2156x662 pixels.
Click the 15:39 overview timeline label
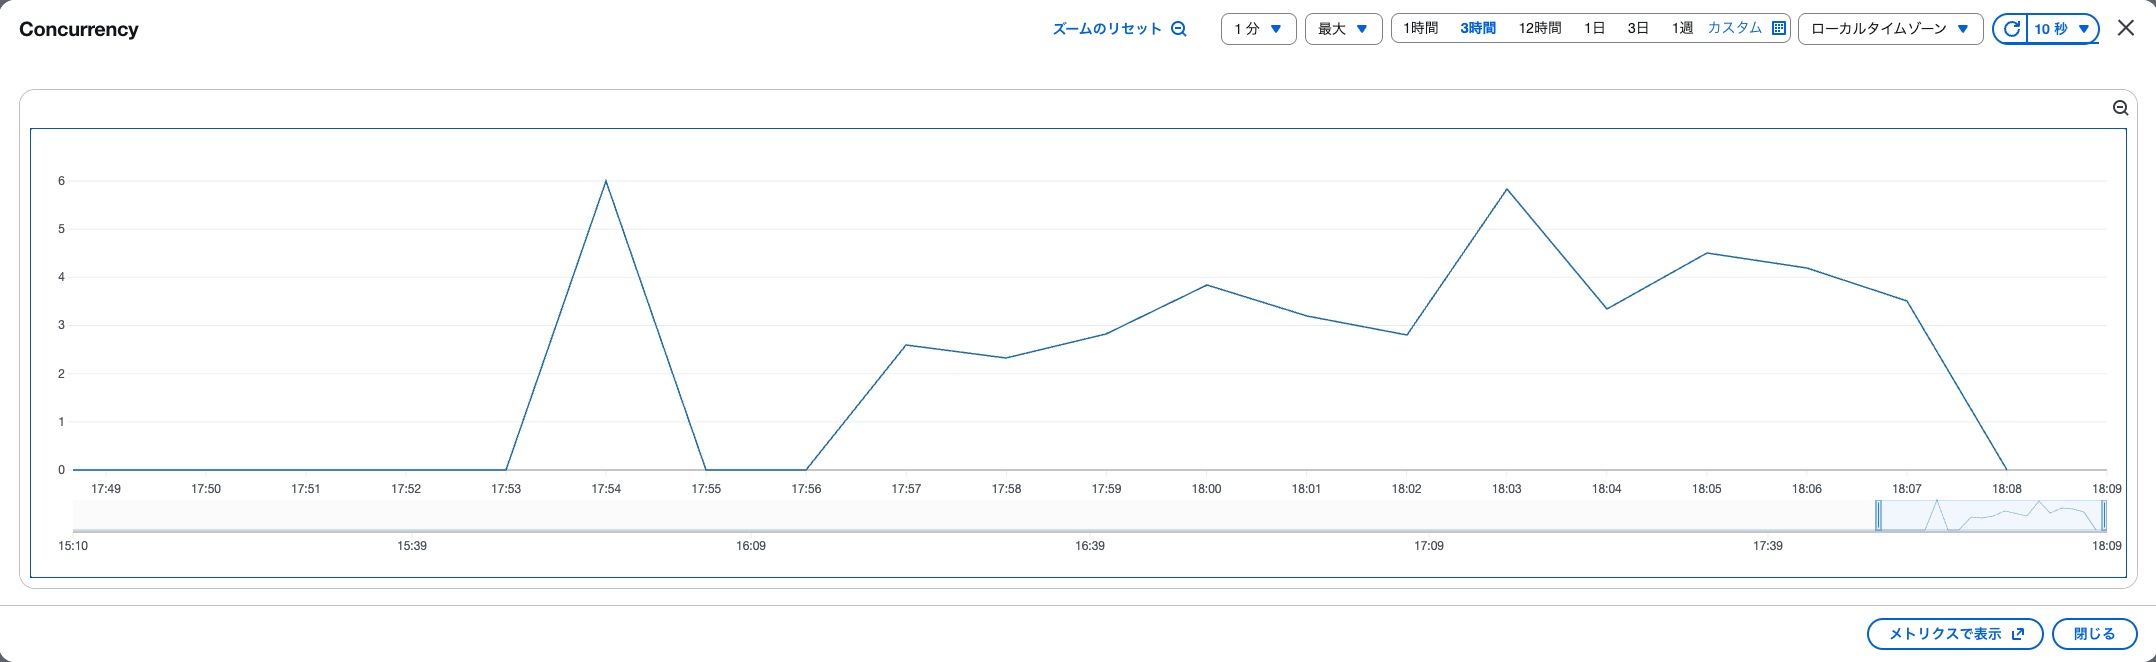412,546
